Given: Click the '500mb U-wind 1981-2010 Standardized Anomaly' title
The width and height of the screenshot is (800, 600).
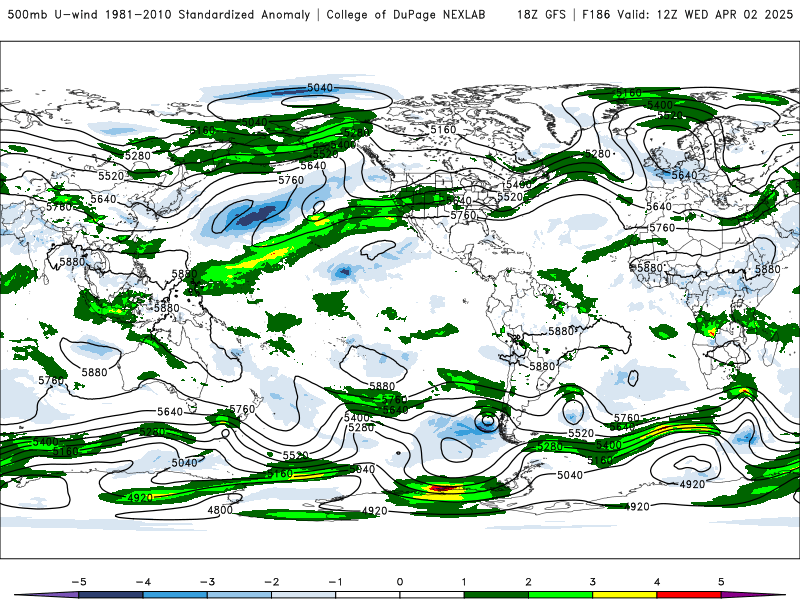Looking at the screenshot, I should [x=159, y=15].
